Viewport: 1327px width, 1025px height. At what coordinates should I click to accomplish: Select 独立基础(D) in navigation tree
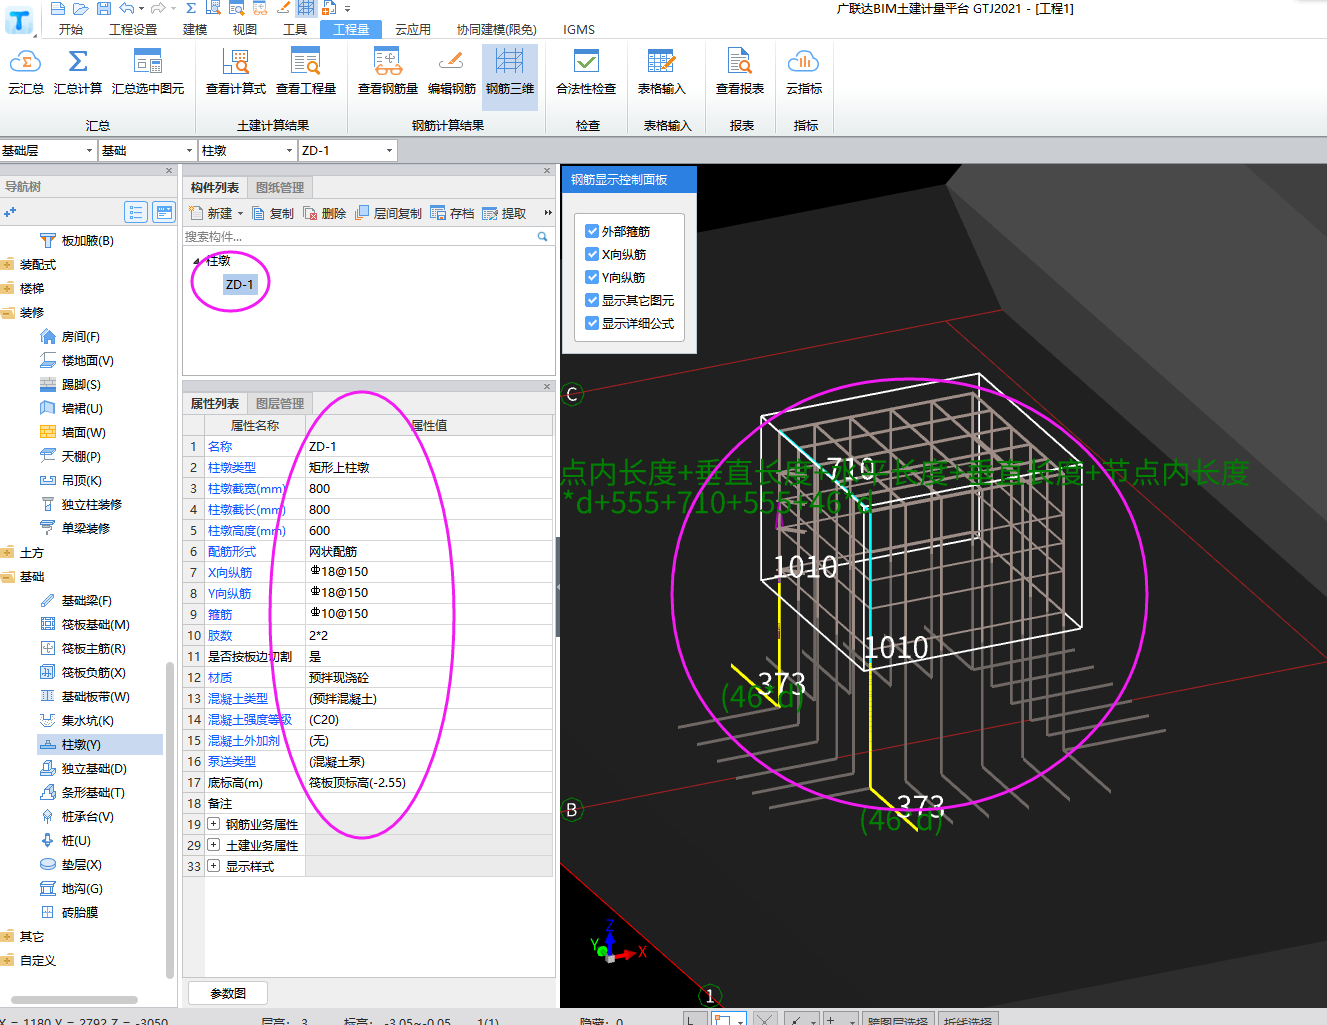(83, 768)
